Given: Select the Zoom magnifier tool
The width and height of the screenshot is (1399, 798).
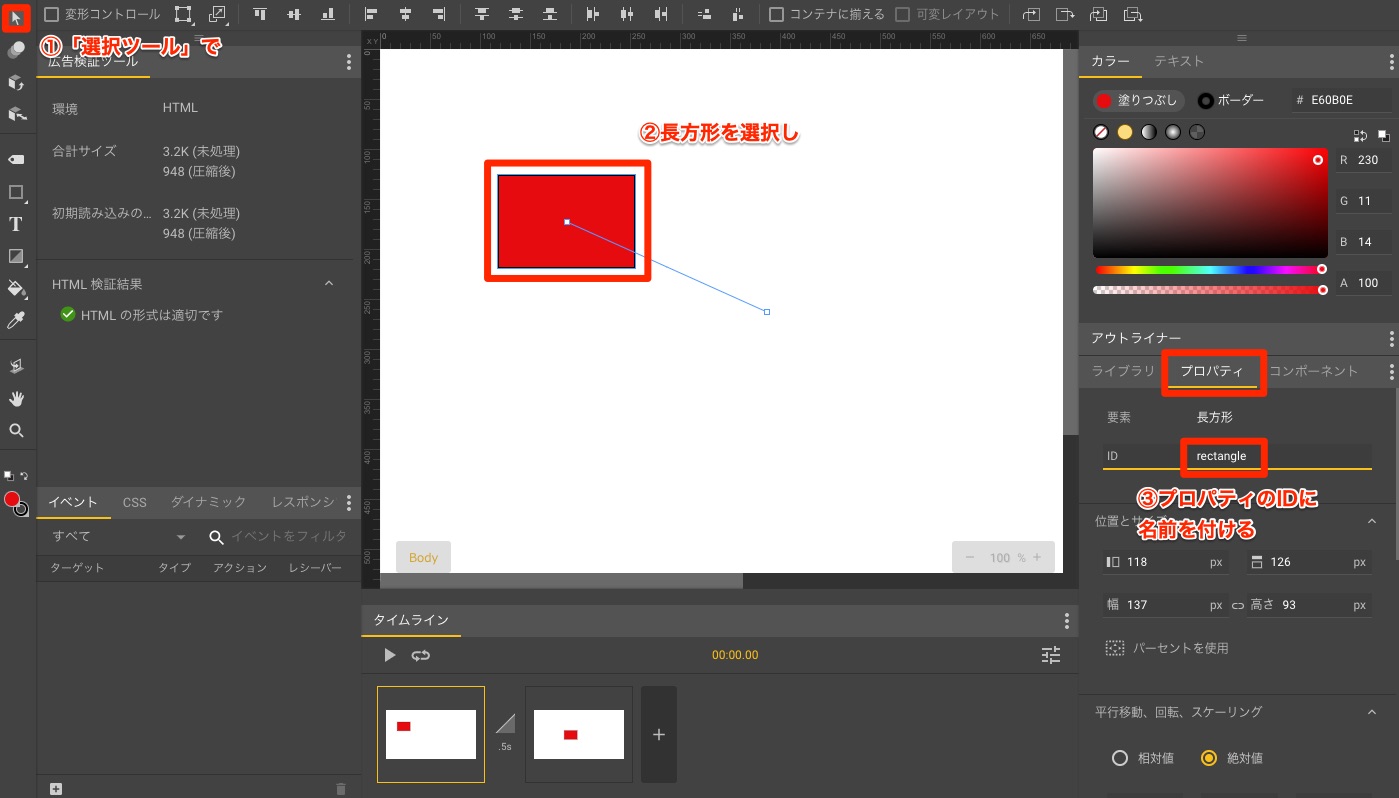Looking at the screenshot, I should pyautogui.click(x=16, y=430).
